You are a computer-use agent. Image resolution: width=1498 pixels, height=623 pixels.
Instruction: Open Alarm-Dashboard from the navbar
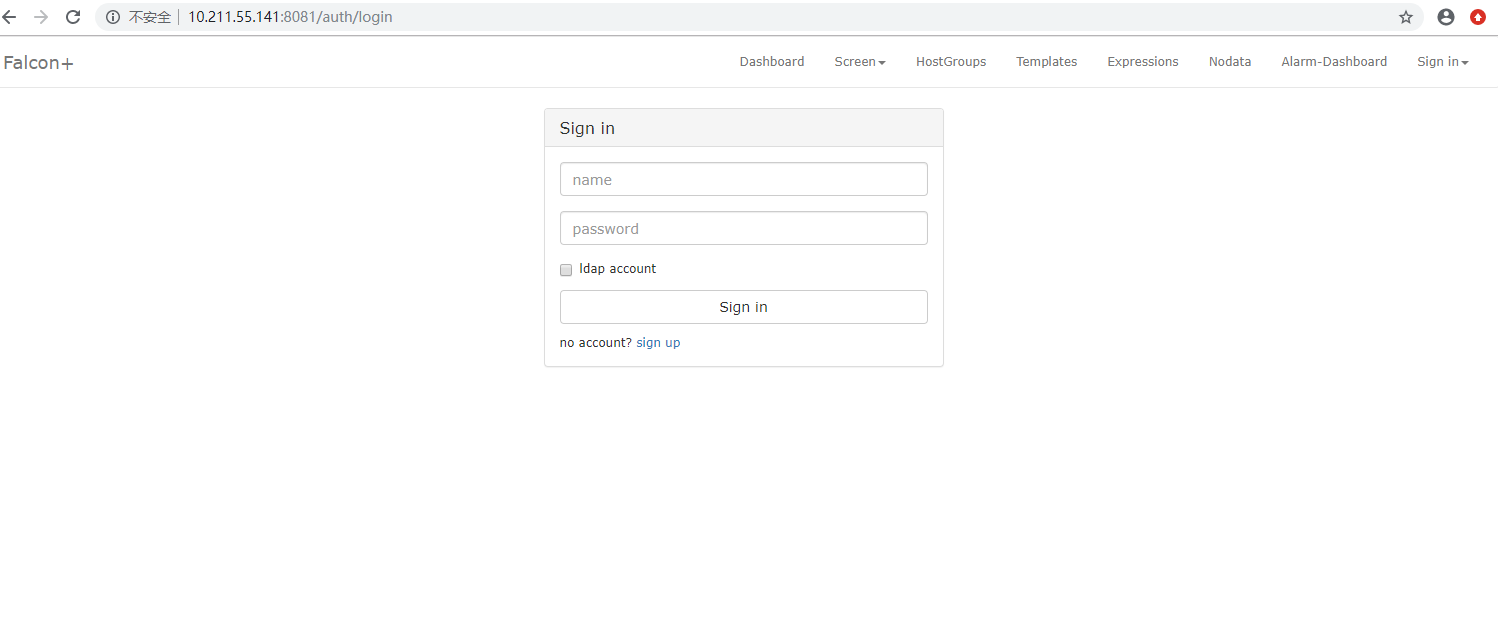tap(1333, 62)
